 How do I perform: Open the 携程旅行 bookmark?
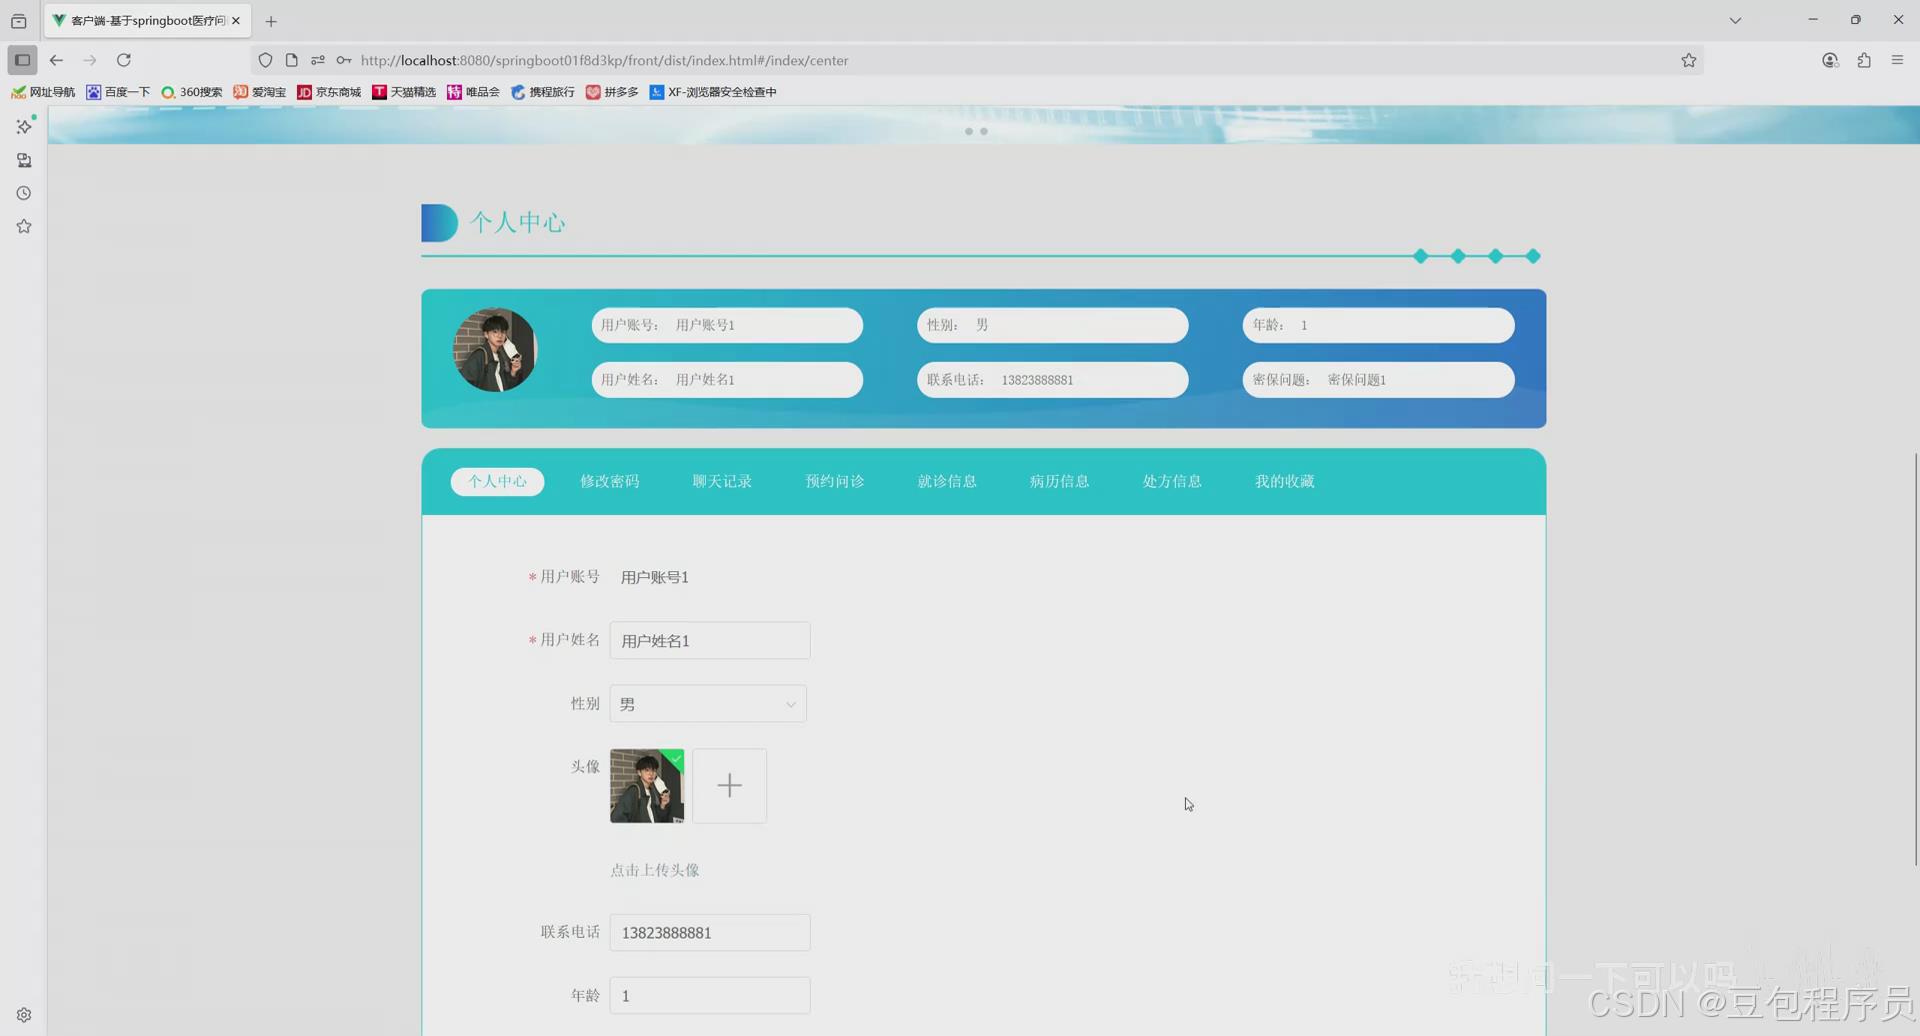coord(543,92)
